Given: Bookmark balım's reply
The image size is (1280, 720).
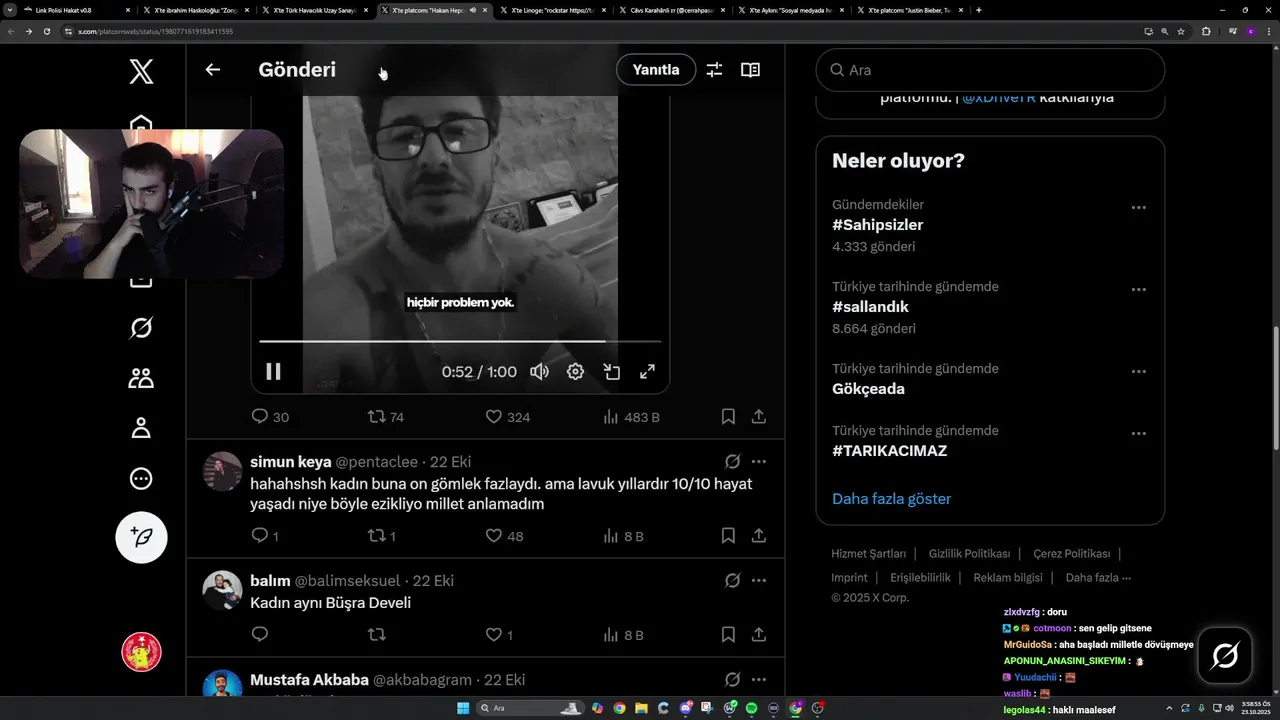Looking at the screenshot, I should click(x=728, y=635).
